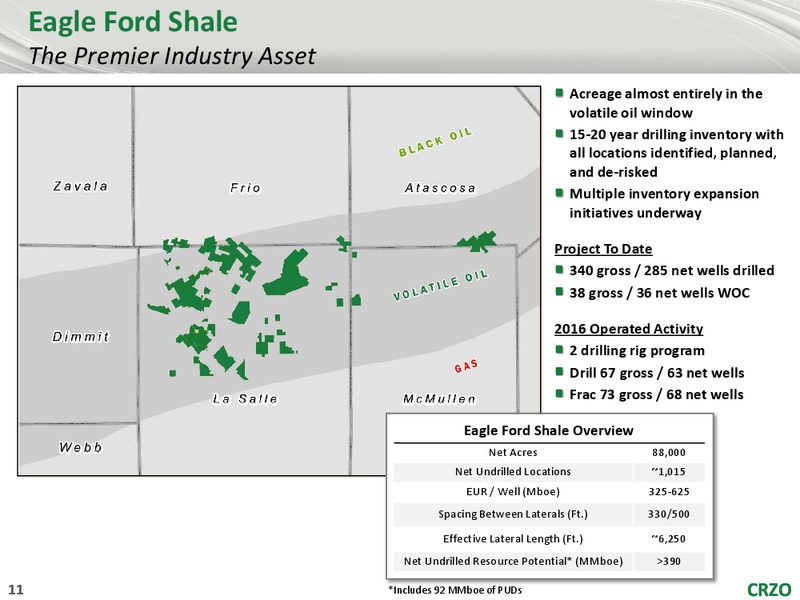Click '*Includes 92 MMboe of PUDs' footnote
The width and height of the screenshot is (800, 600).
pos(455,590)
